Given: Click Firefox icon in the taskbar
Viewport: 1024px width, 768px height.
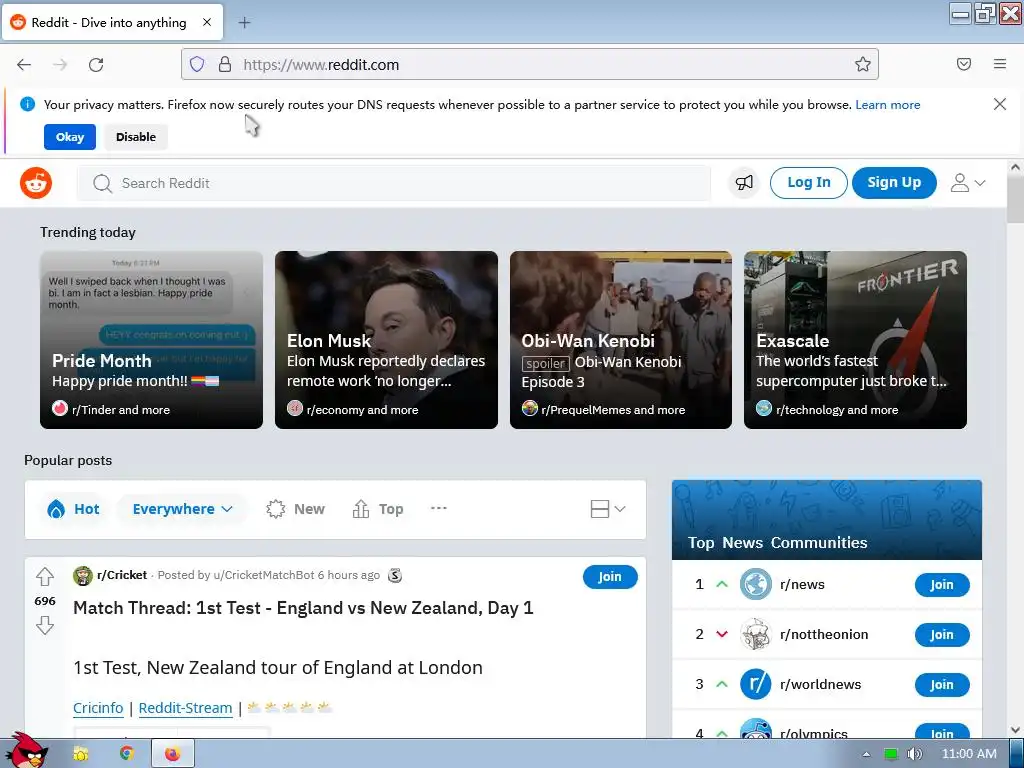Looking at the screenshot, I should [172, 754].
